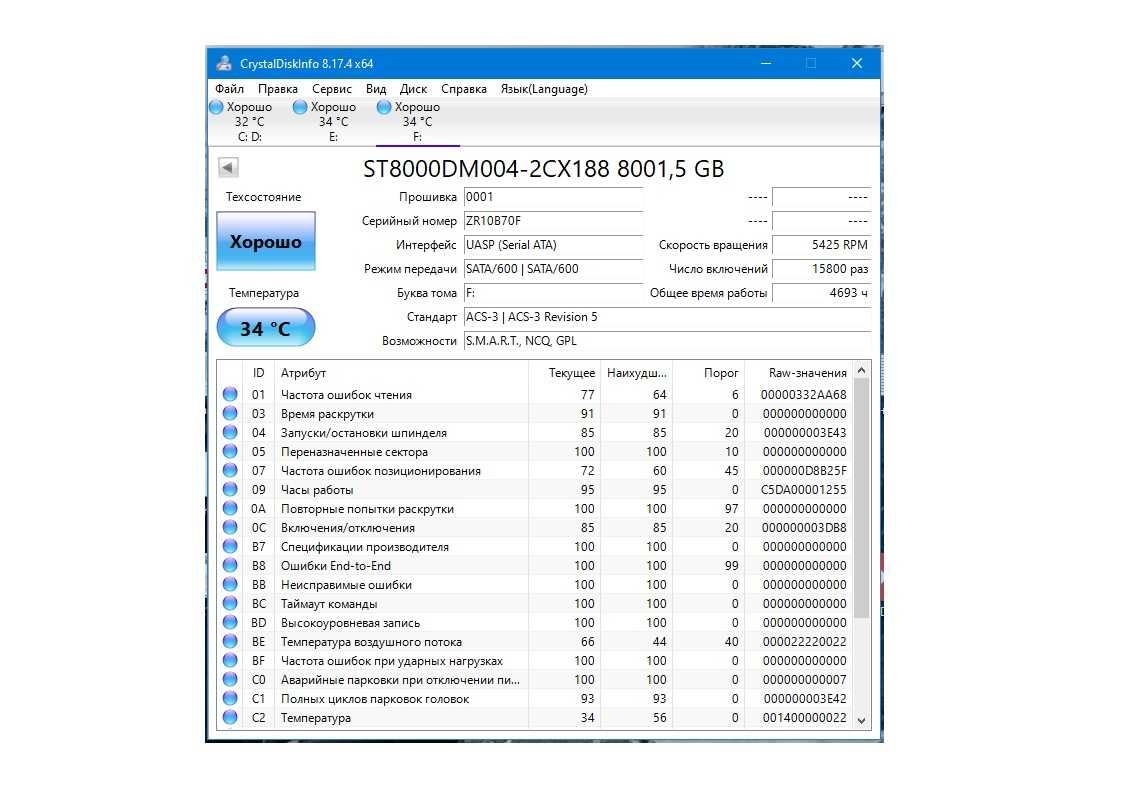The image size is (1123, 794).
Task: Open the Файл menu
Action: click(x=229, y=89)
